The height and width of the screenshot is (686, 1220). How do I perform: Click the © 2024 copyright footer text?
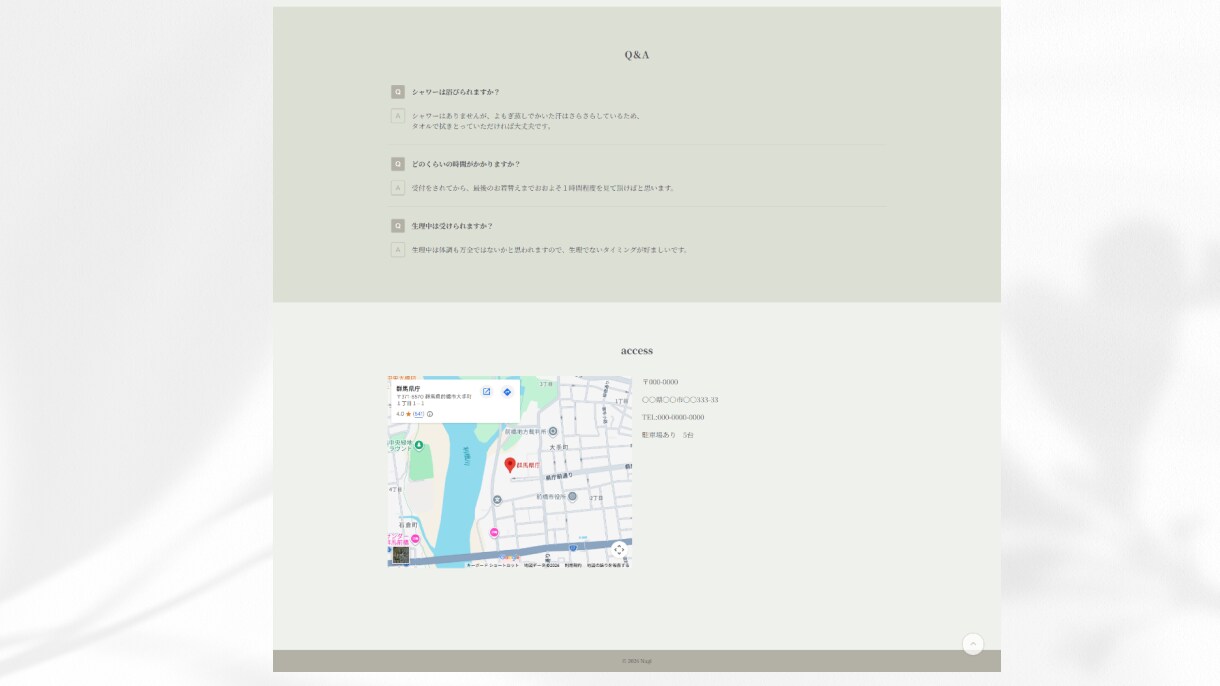(637, 661)
